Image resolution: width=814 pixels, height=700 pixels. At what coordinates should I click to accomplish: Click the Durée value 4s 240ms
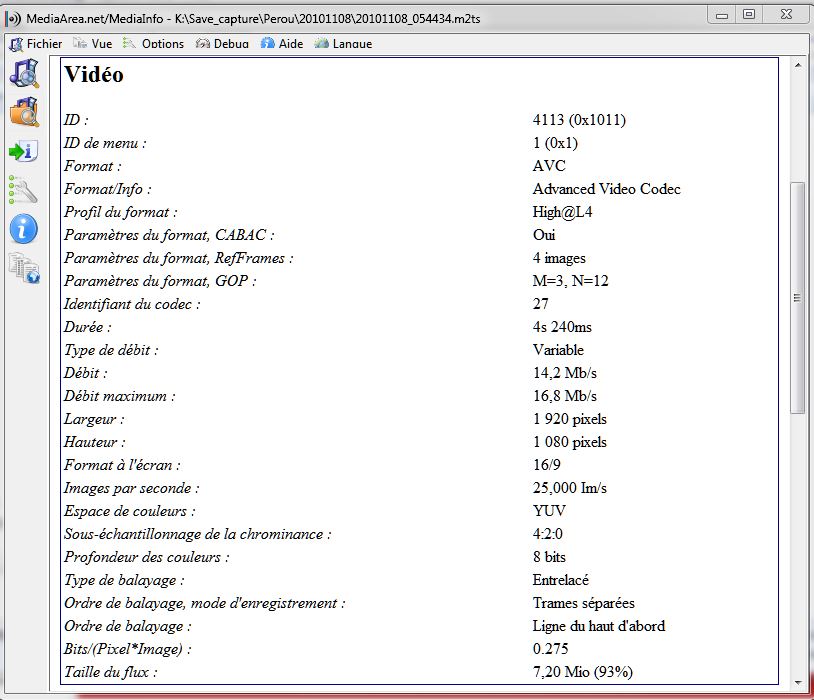562,327
